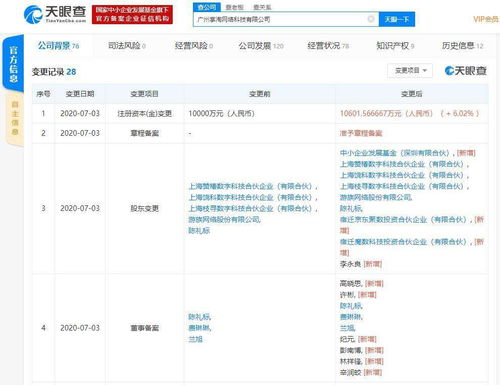Click the 变更后 column header
This screenshot has width=500, height=385.
[x=412, y=94]
